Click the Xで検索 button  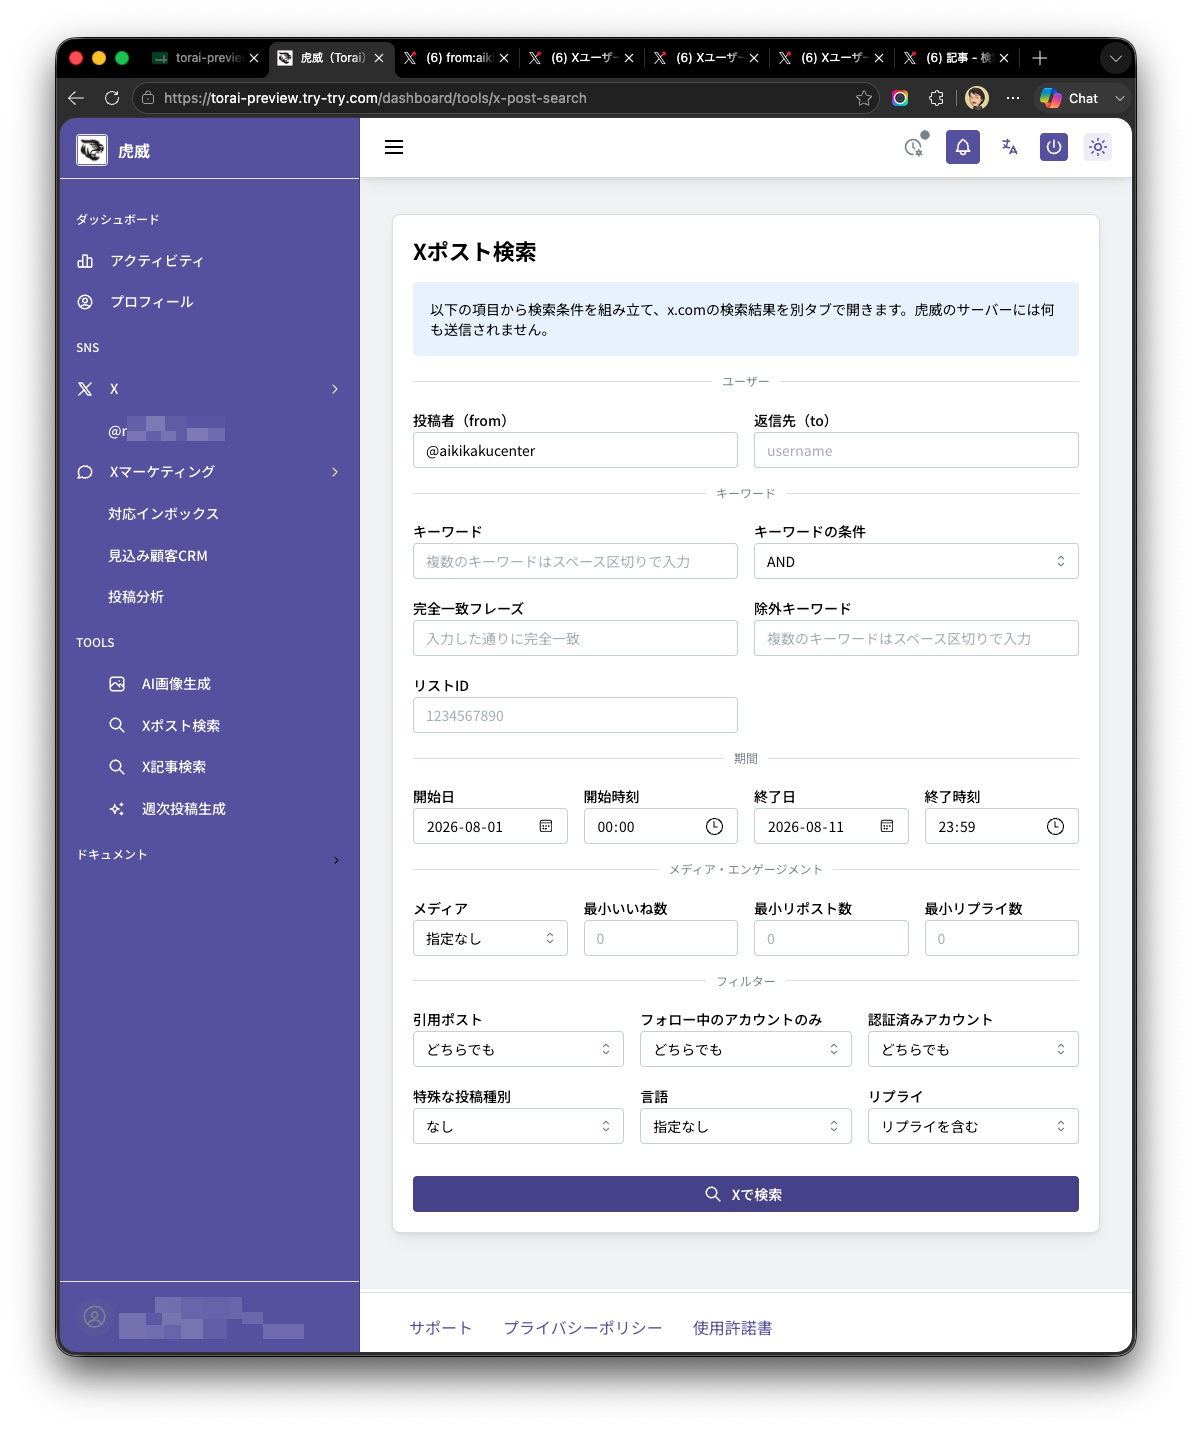(x=745, y=1194)
